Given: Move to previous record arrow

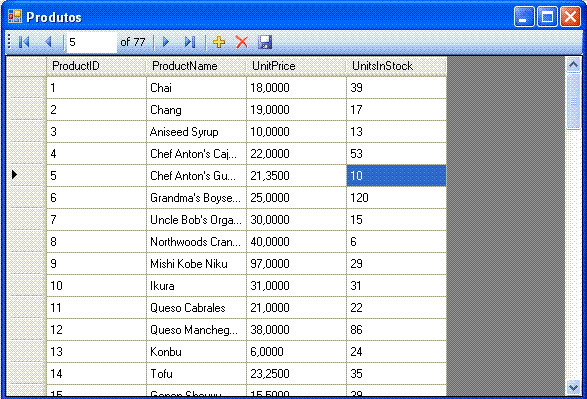Looking at the screenshot, I should (x=48, y=42).
